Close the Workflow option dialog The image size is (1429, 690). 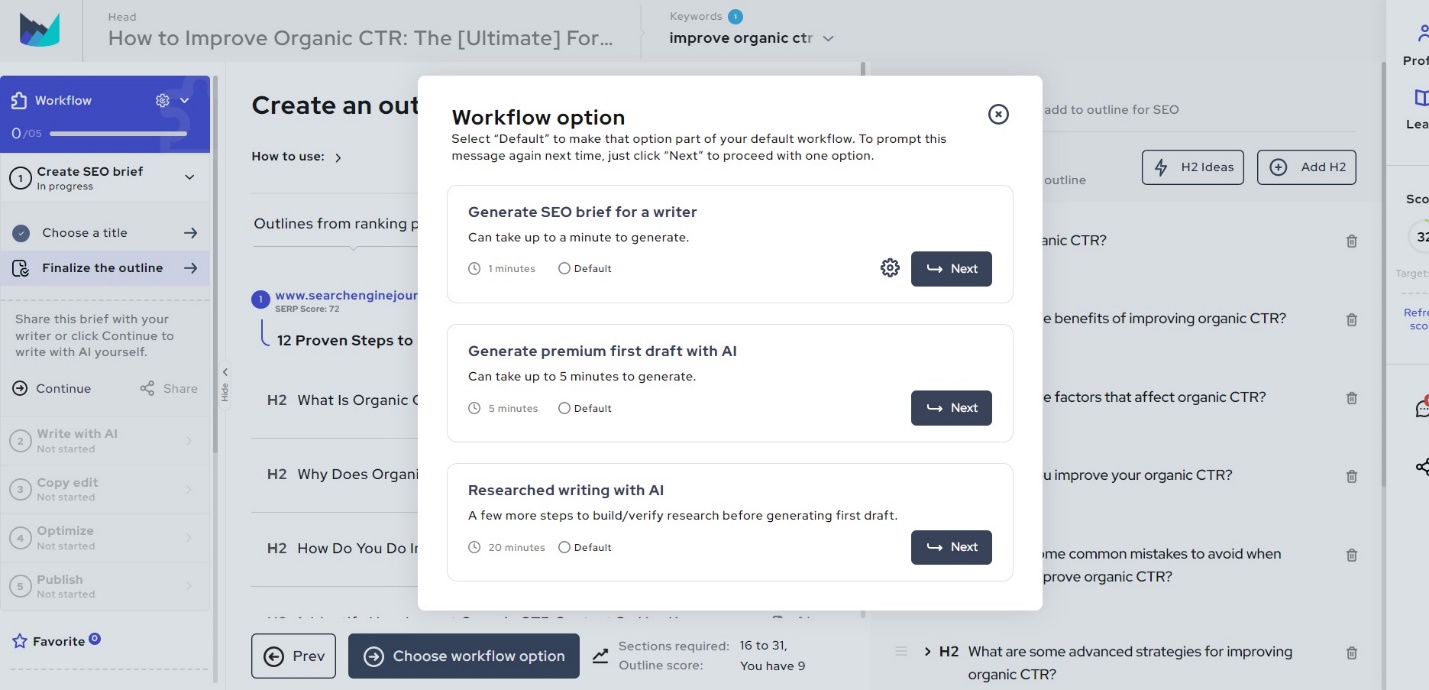(x=998, y=114)
